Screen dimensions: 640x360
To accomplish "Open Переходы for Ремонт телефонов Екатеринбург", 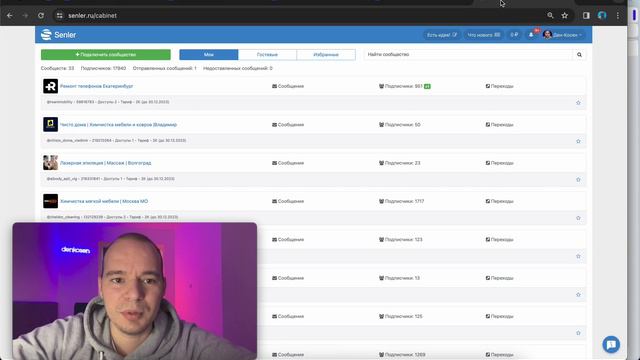I will click(500, 86).
